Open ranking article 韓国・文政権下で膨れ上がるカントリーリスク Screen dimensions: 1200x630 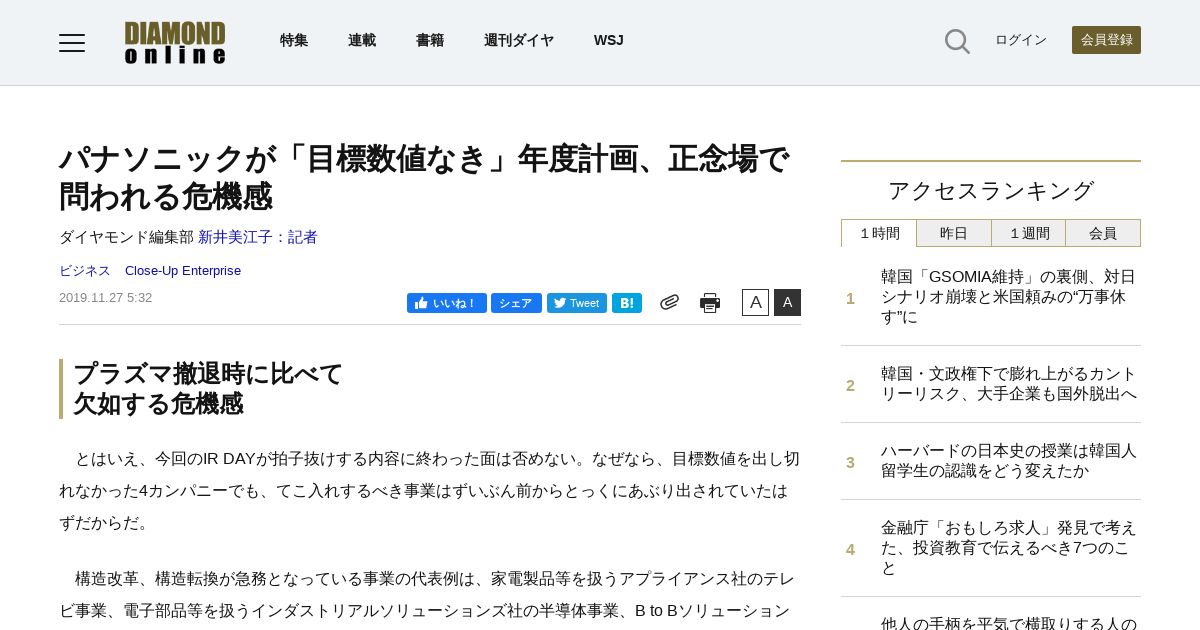click(1009, 384)
